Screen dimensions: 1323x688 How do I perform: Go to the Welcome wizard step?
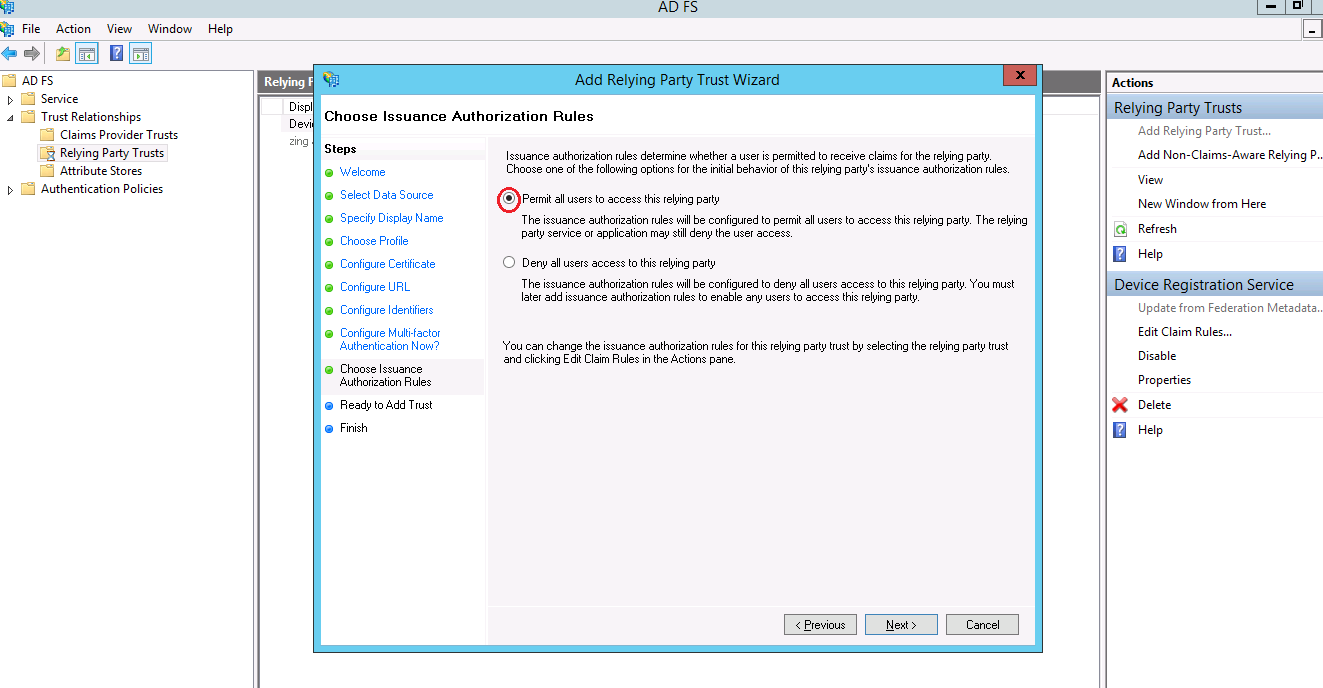[x=362, y=172]
